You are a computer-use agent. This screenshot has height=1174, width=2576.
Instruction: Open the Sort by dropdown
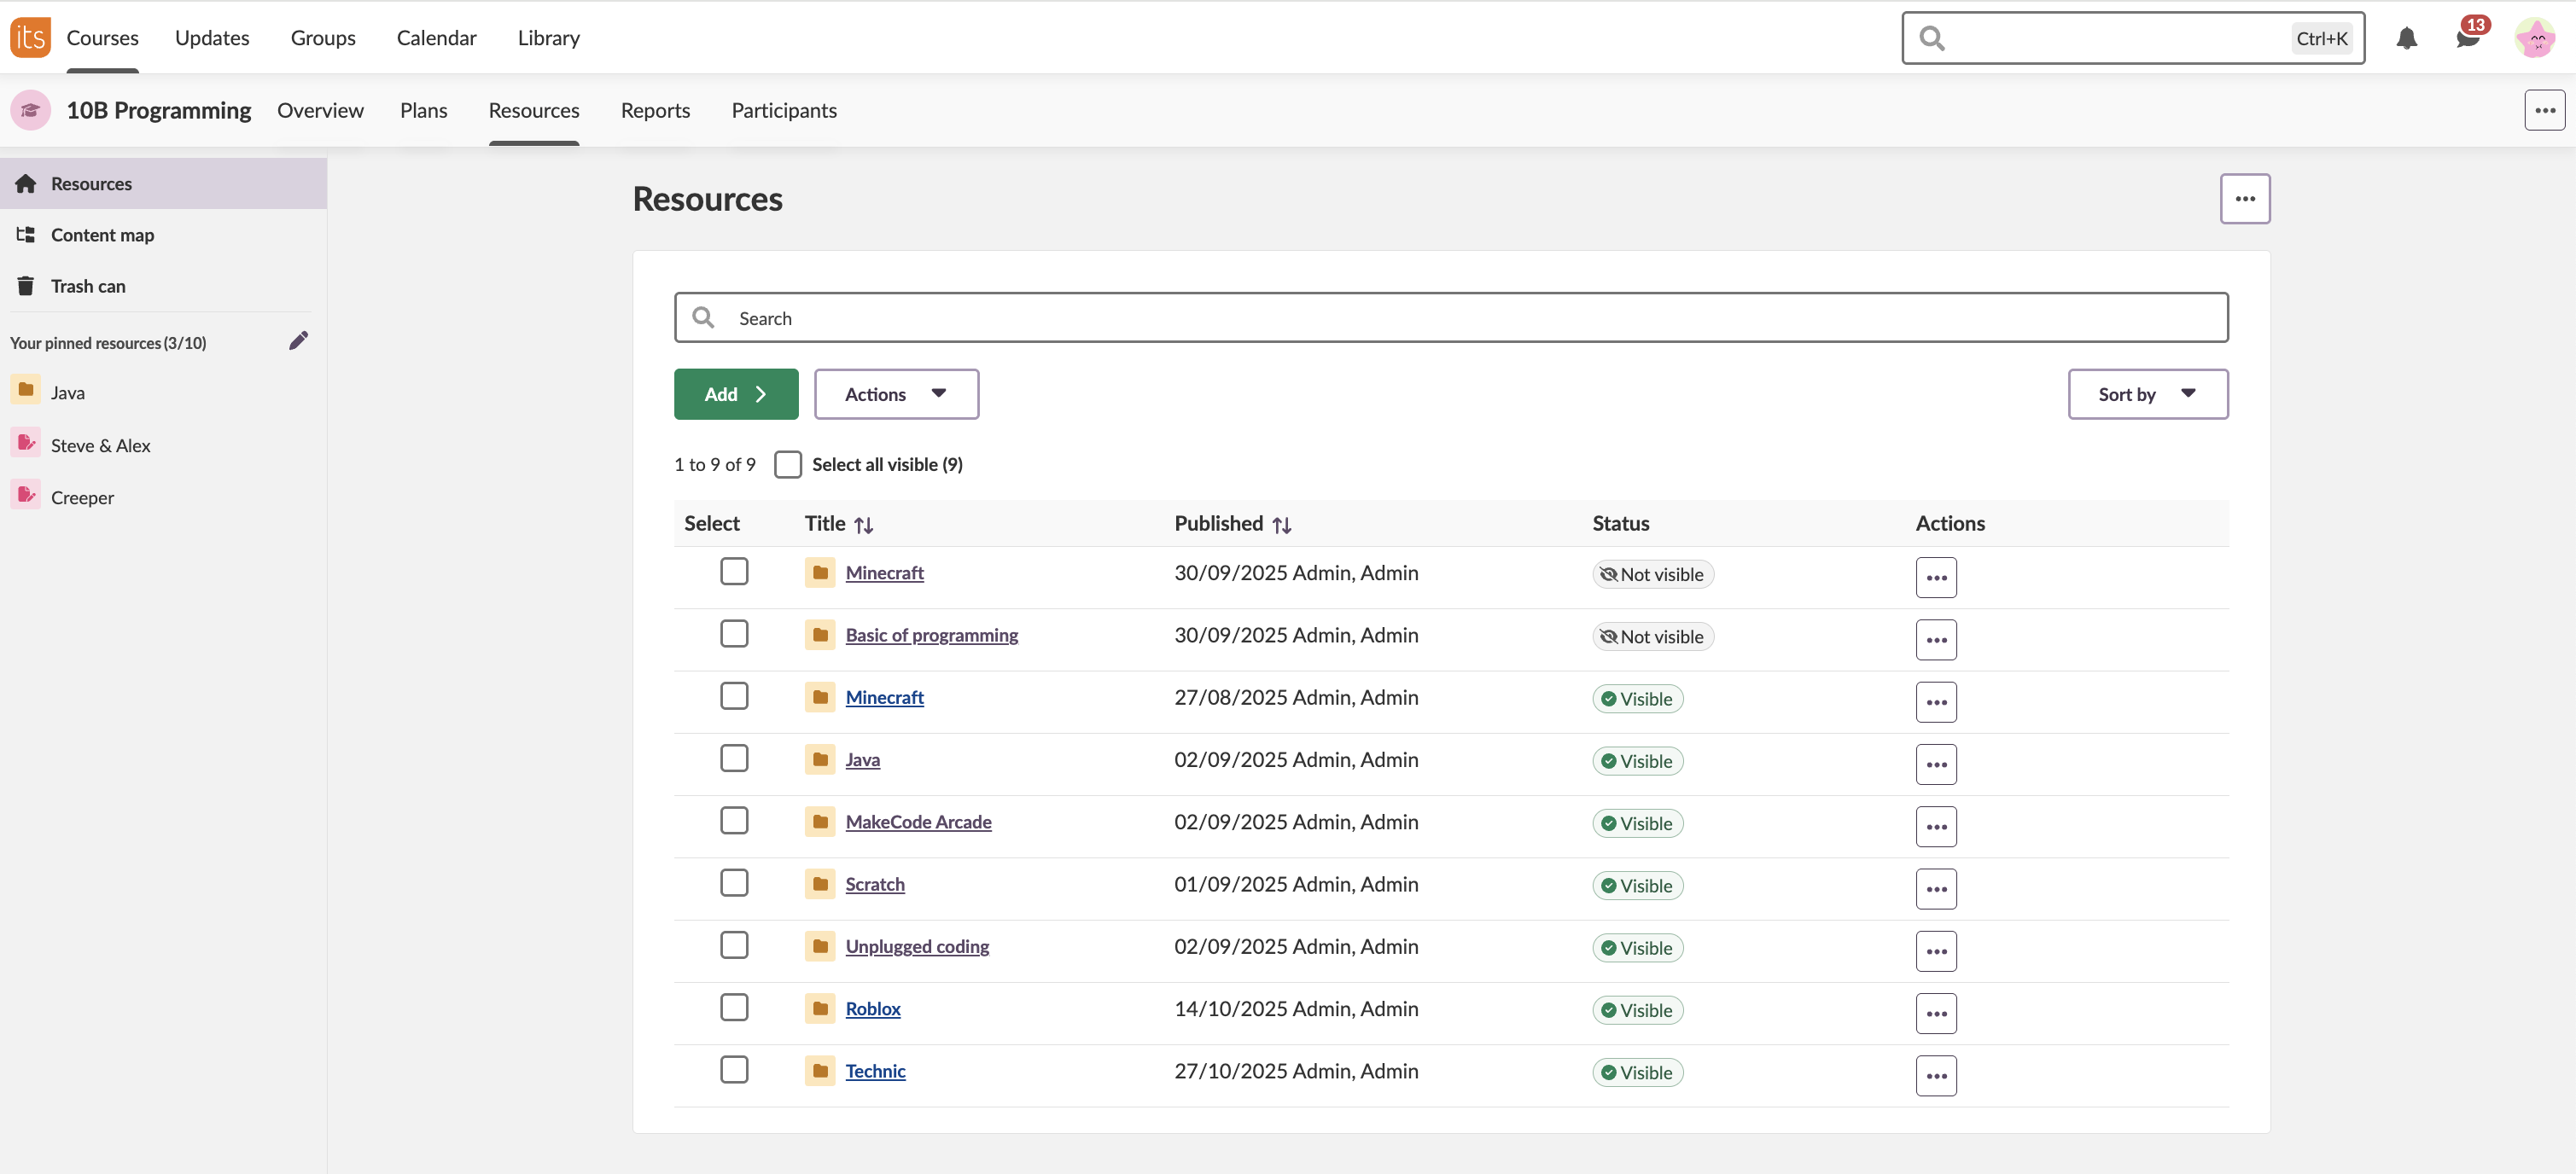point(2147,394)
